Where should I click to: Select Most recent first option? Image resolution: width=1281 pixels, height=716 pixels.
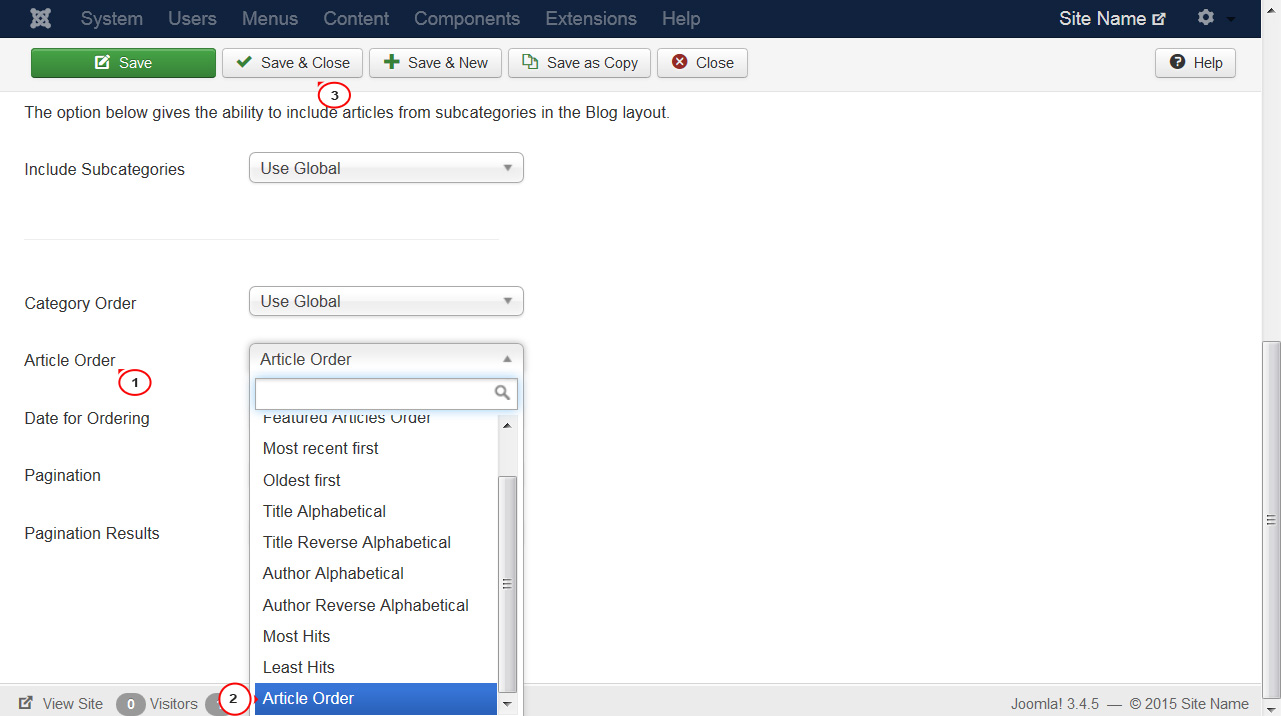point(376,448)
